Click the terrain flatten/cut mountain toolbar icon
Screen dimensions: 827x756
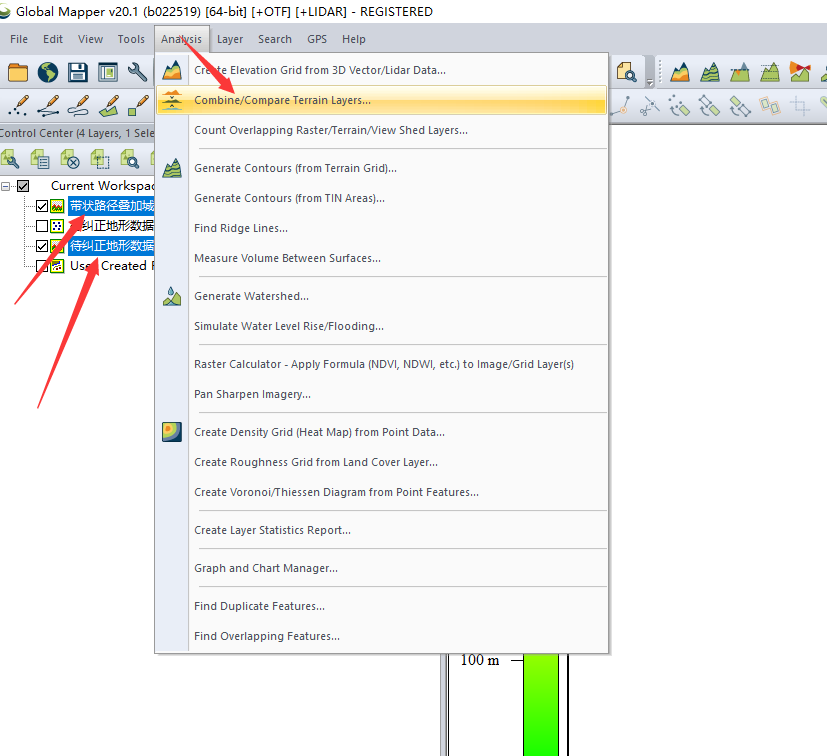coord(740,72)
